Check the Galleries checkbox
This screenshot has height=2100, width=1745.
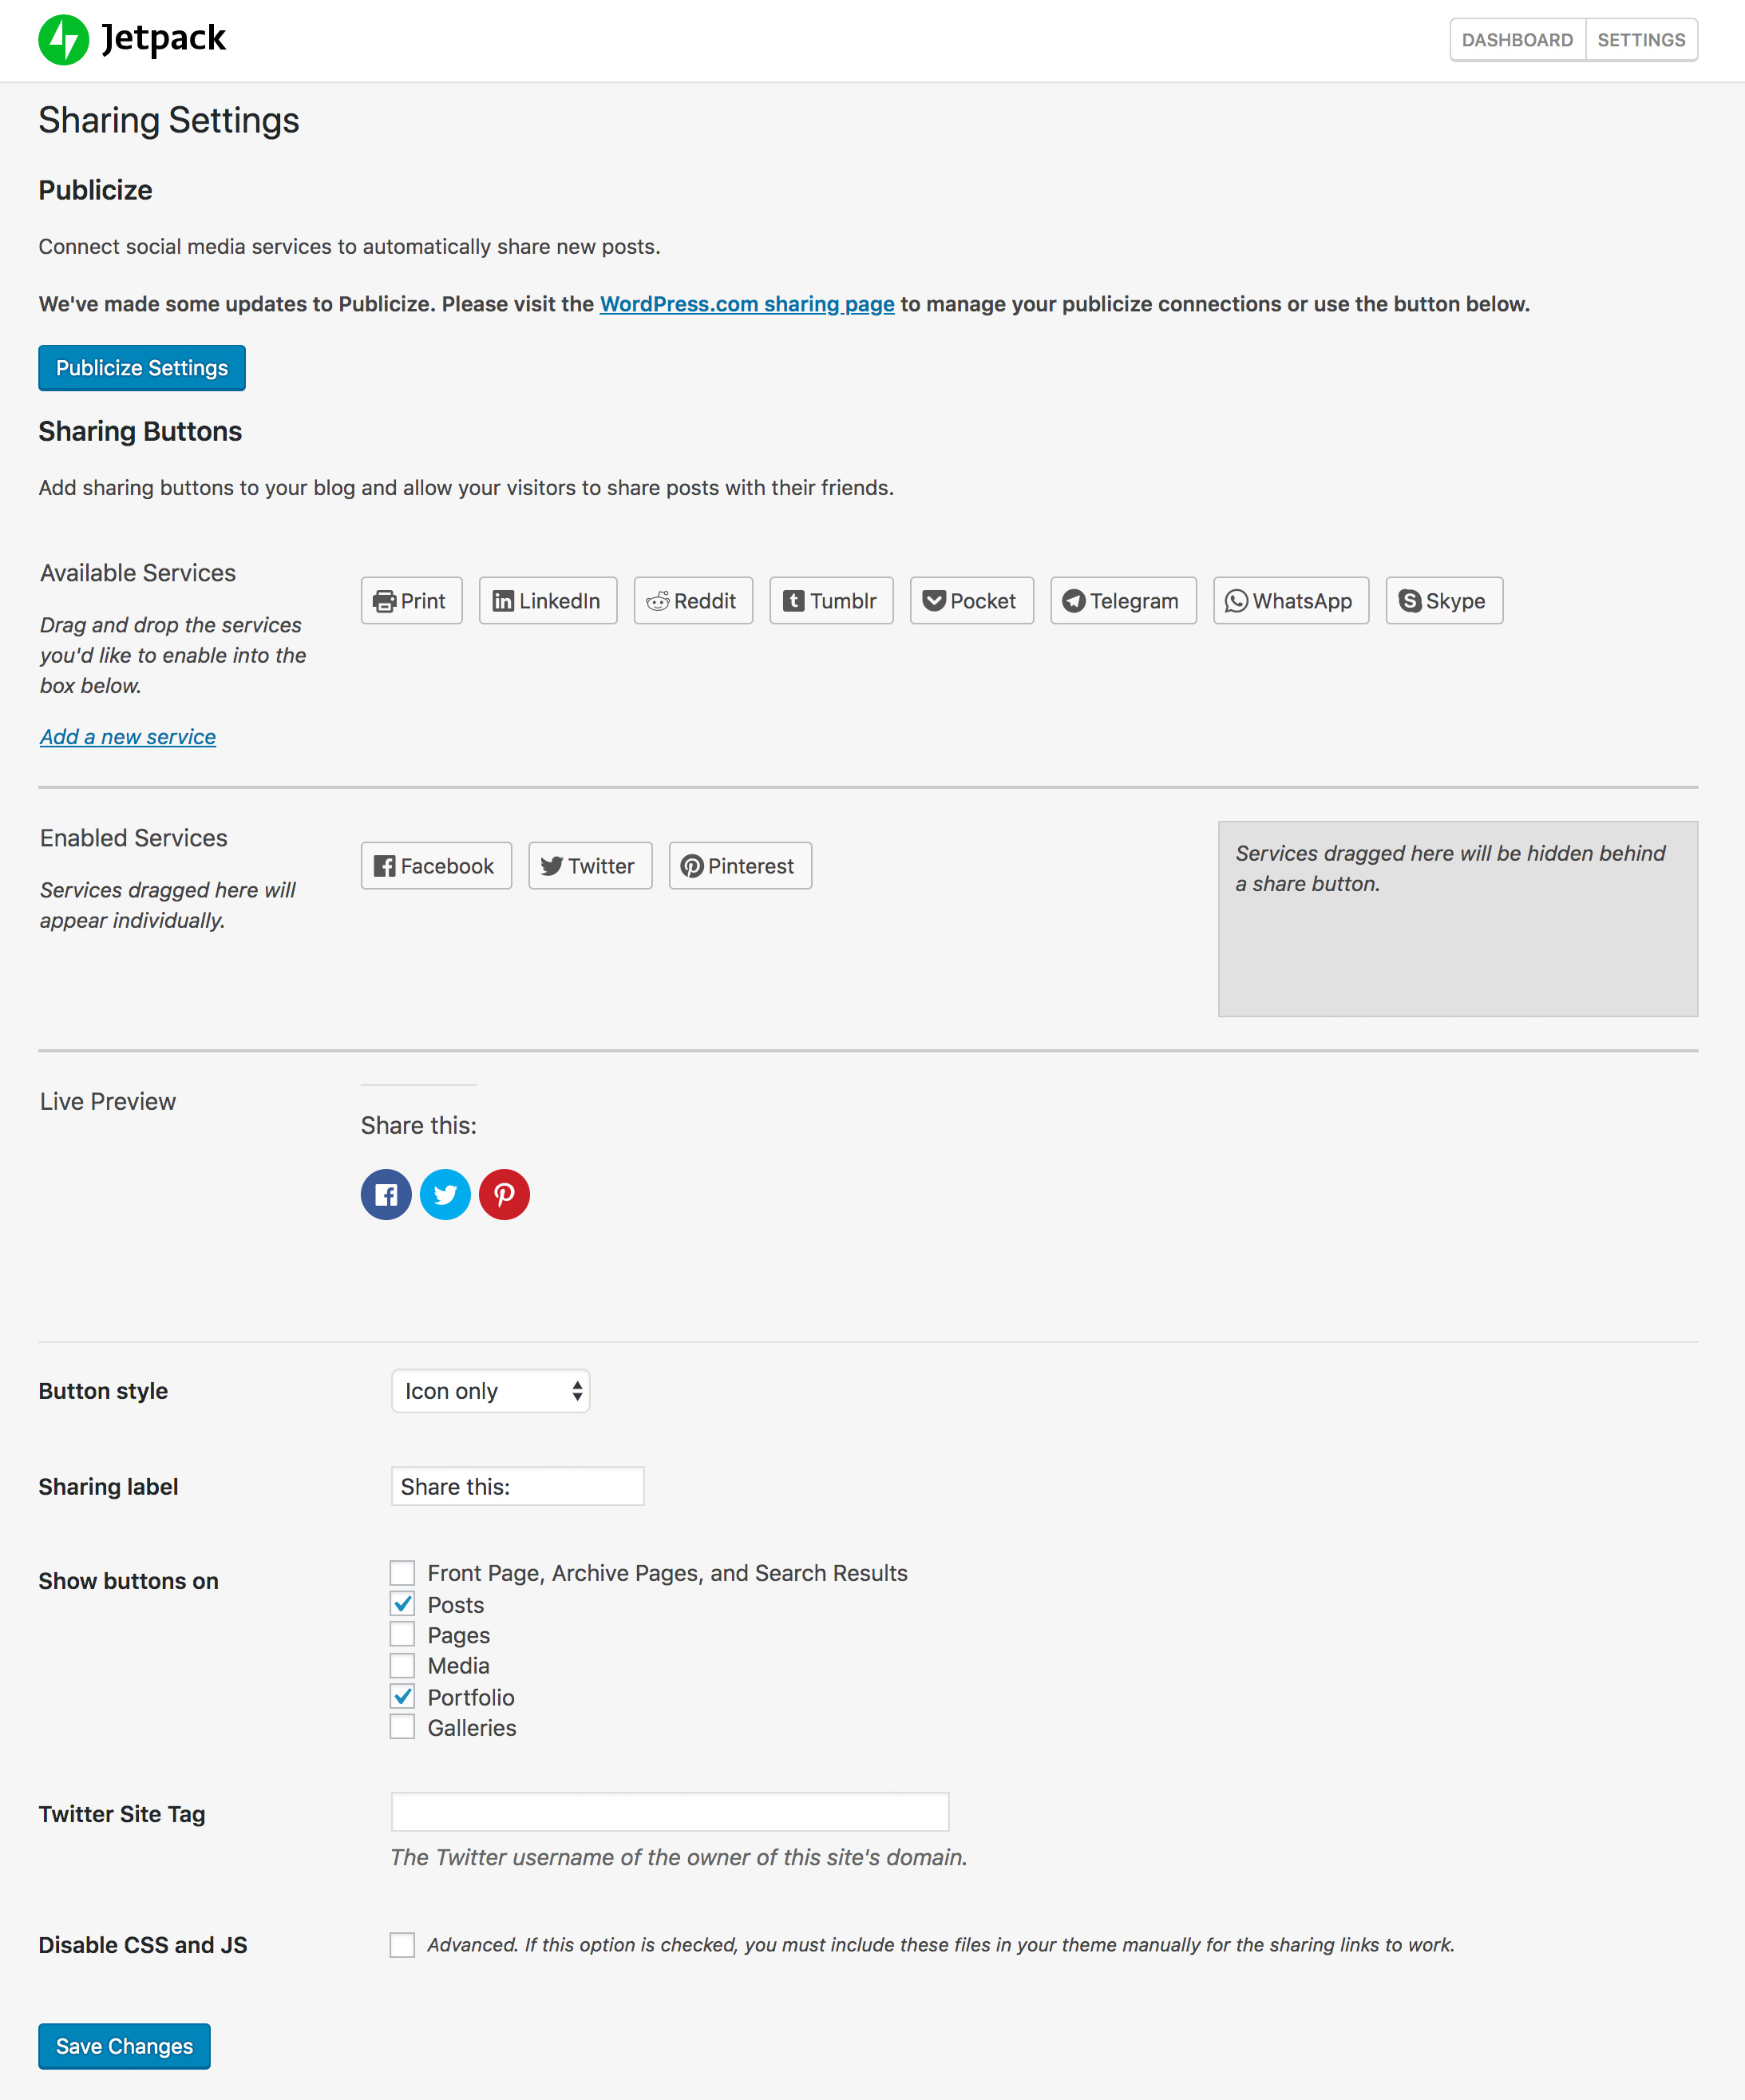402,1727
